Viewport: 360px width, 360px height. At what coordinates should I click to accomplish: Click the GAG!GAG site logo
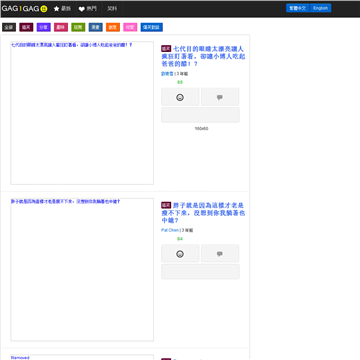pyautogui.click(x=24, y=9)
